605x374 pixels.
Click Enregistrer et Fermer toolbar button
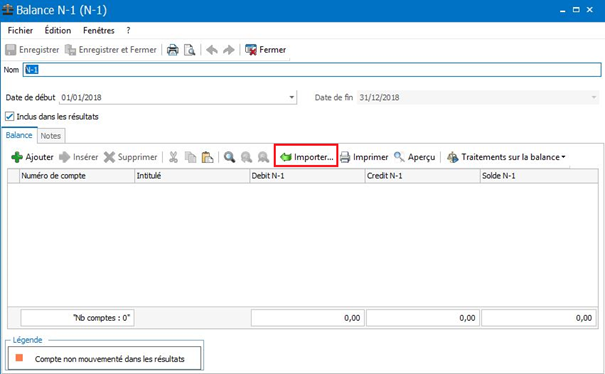pos(111,50)
